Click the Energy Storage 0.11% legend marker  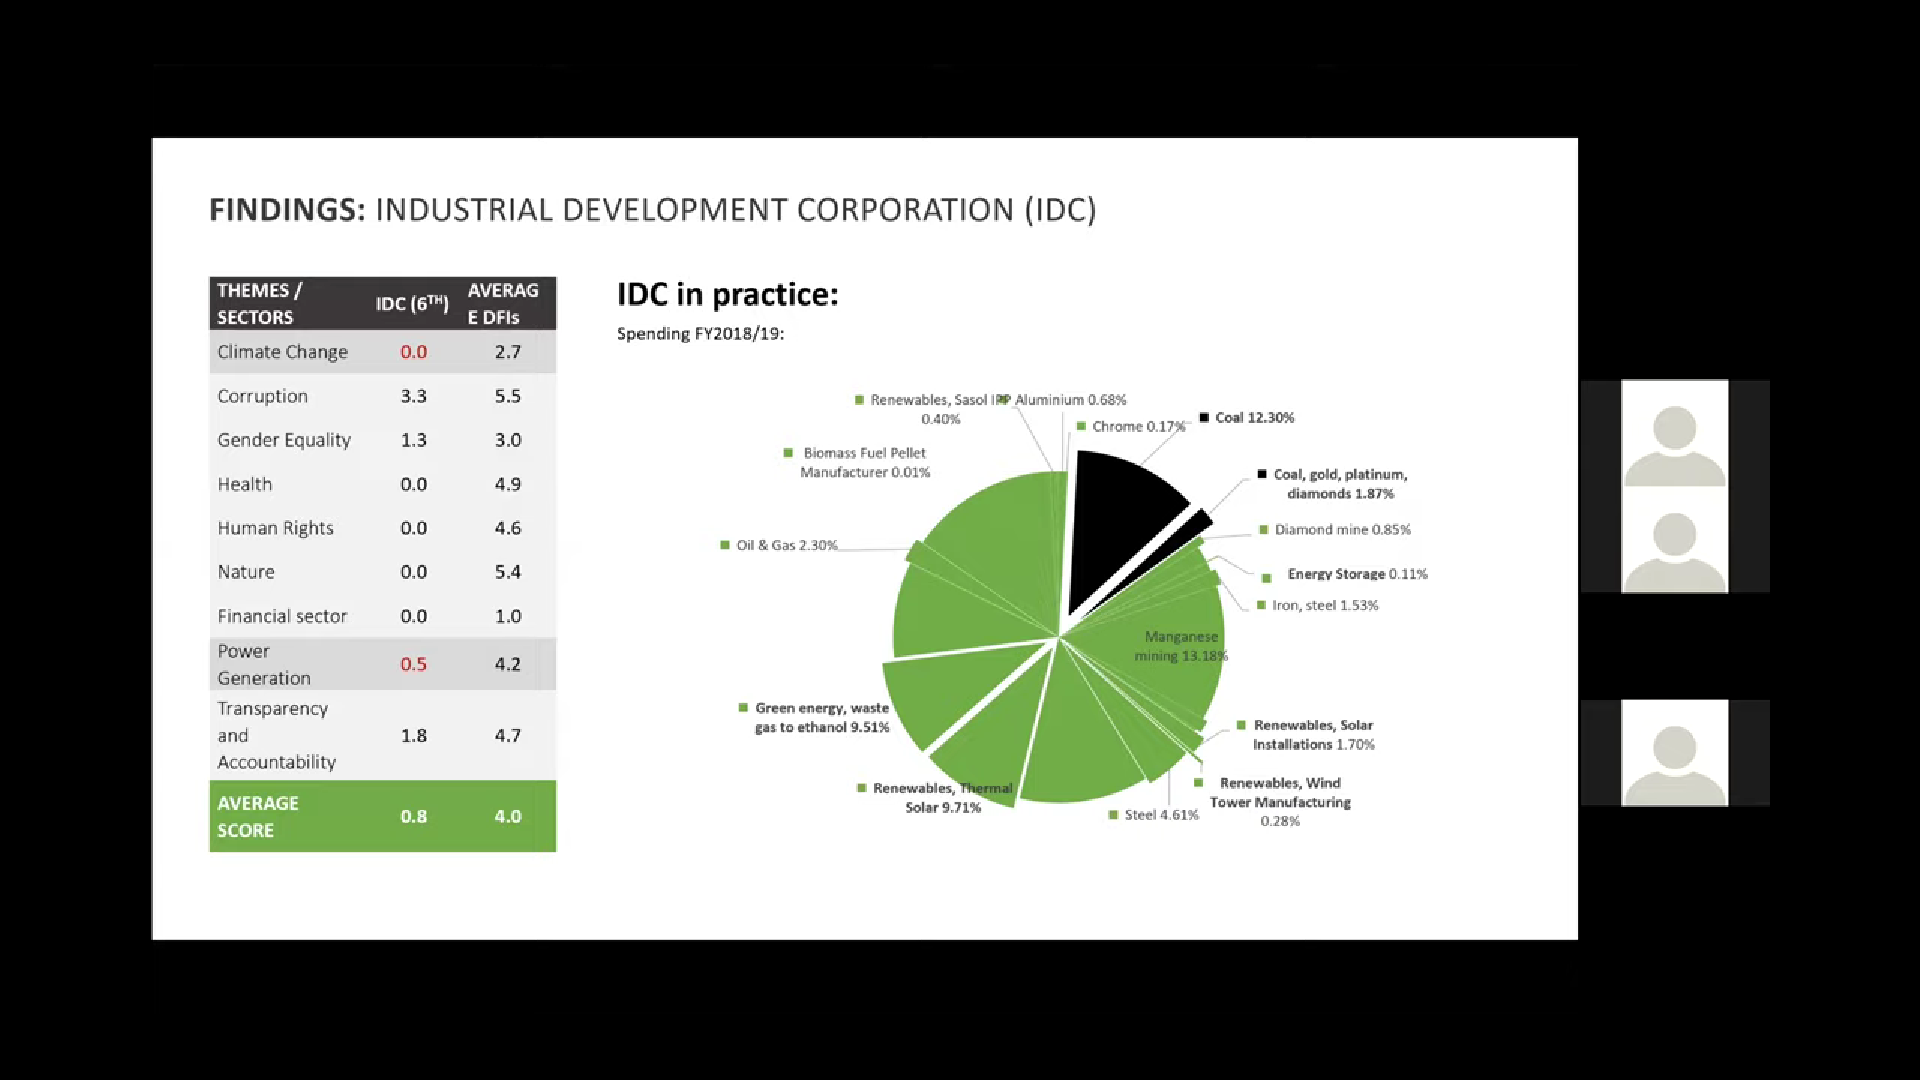click(1266, 577)
